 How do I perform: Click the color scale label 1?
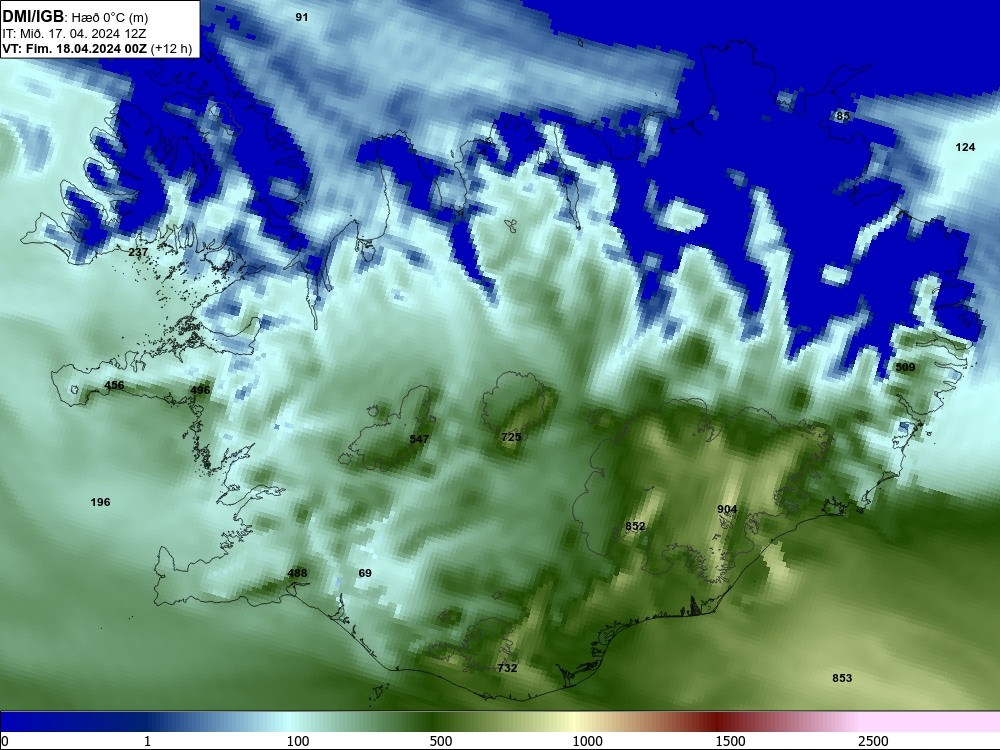(x=147, y=741)
